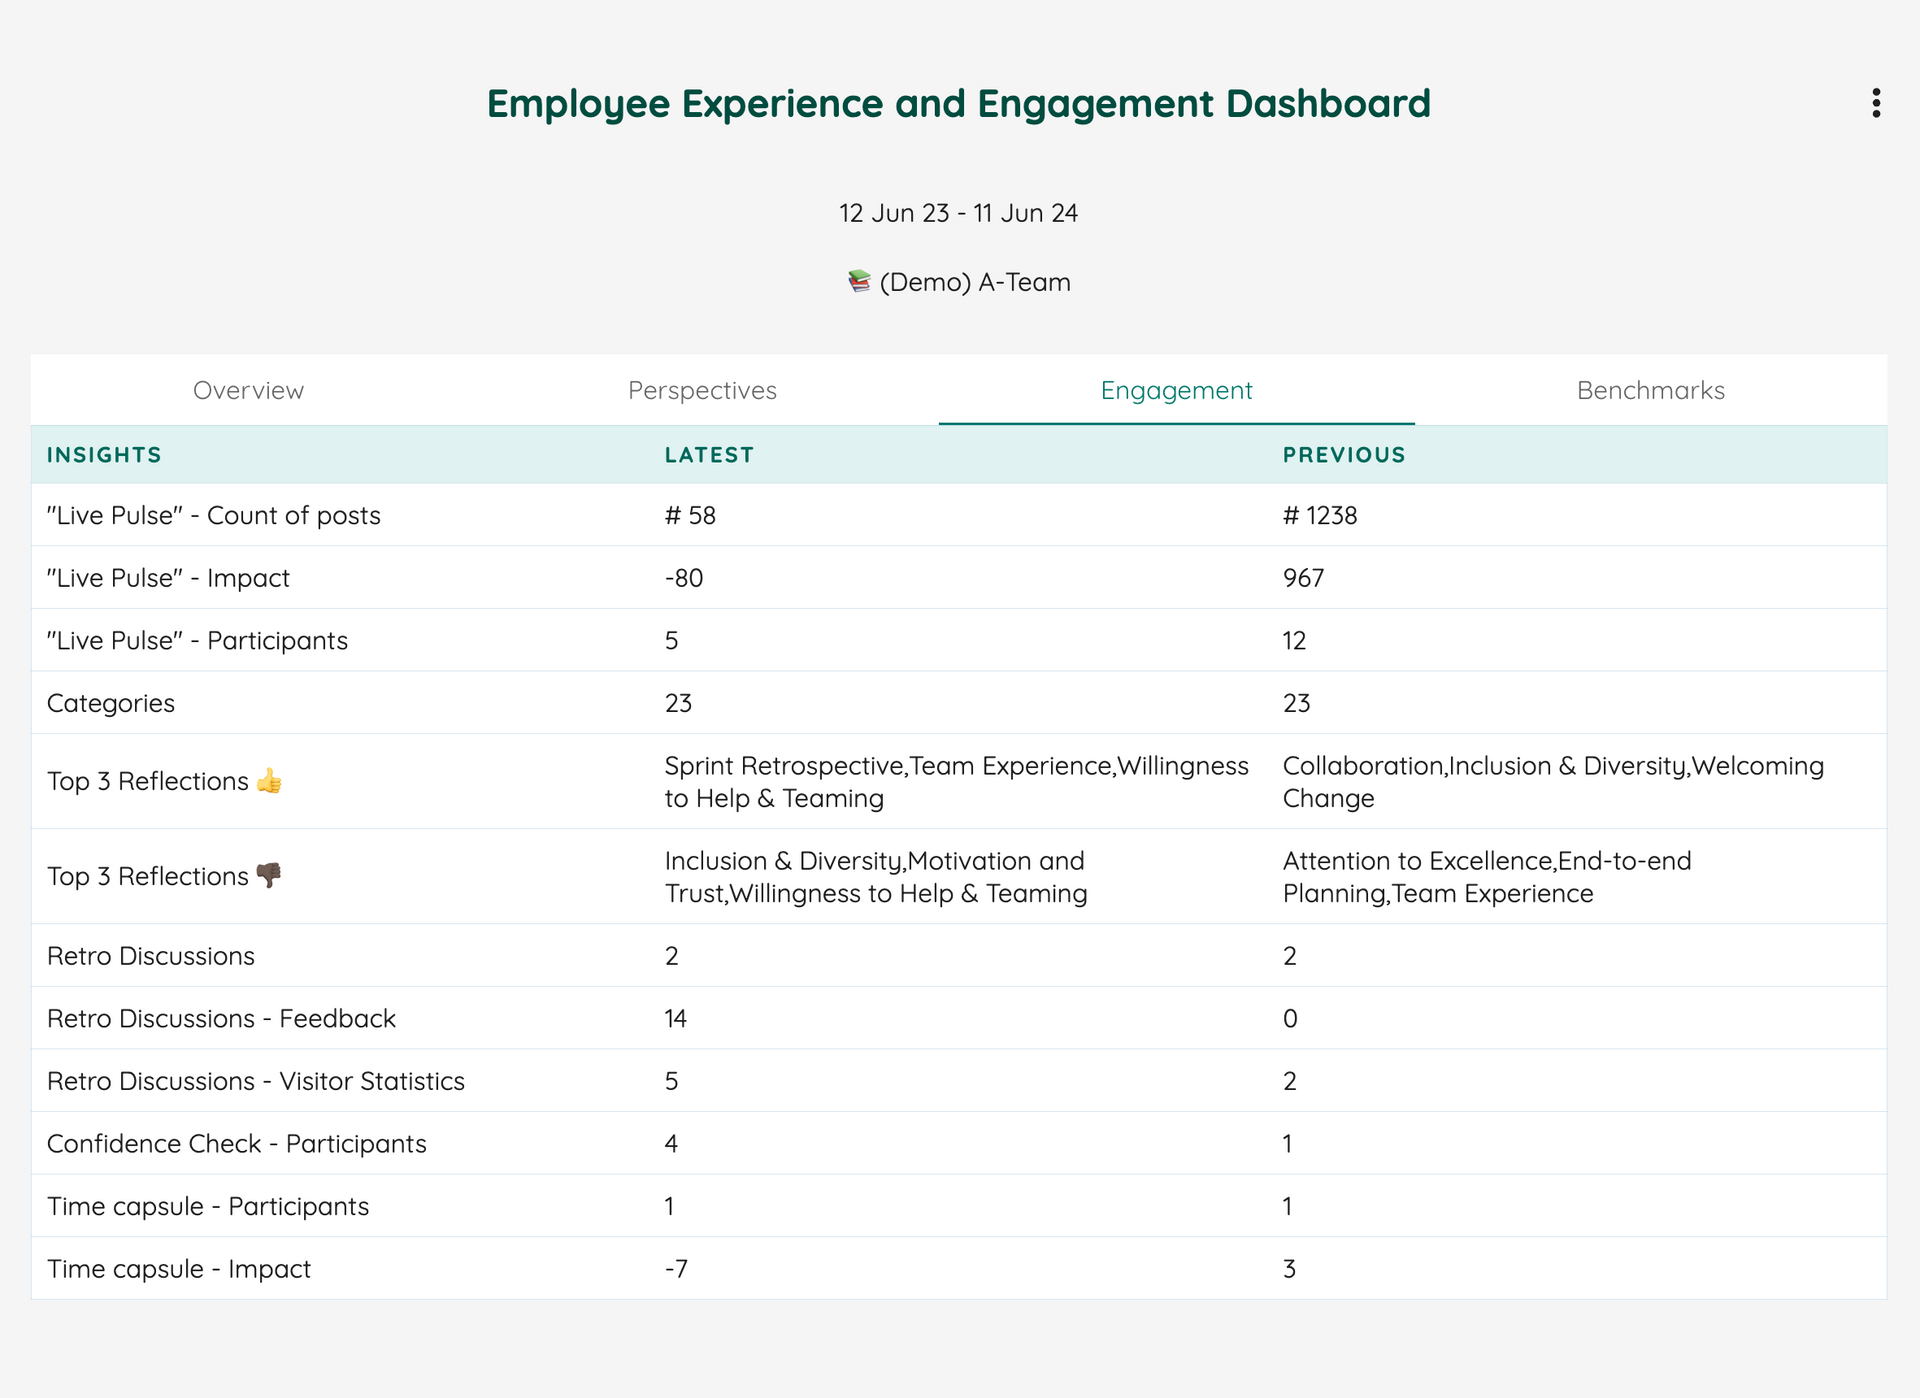Click the thumbs up emoji in Top 3 Reflections
Screen dimensions: 1920x1398
pyautogui.click(x=269, y=781)
